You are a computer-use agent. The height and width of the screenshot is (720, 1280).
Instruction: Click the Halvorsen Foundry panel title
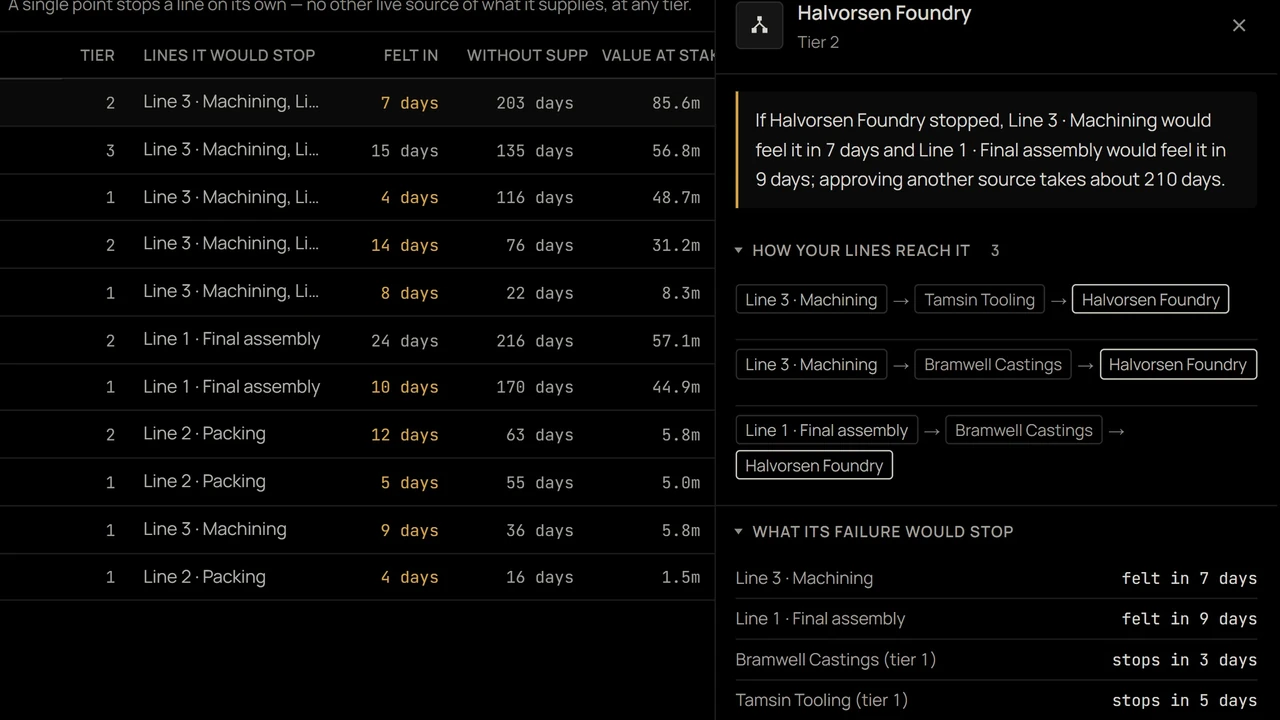pyautogui.click(x=884, y=14)
